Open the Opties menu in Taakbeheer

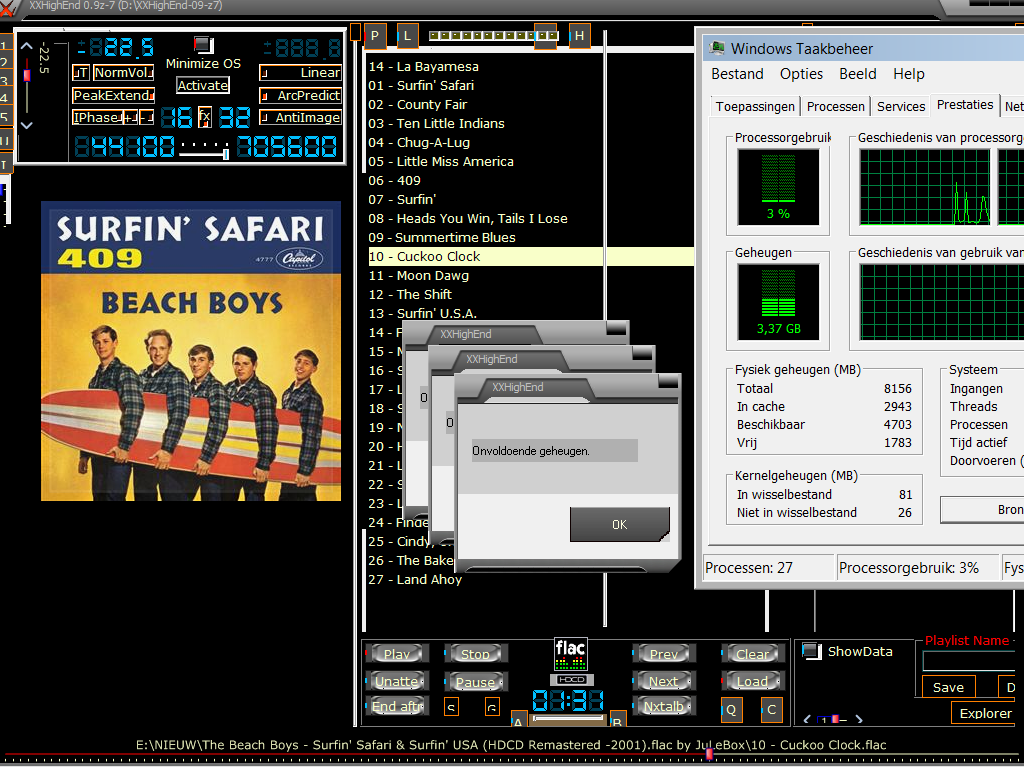coord(801,74)
